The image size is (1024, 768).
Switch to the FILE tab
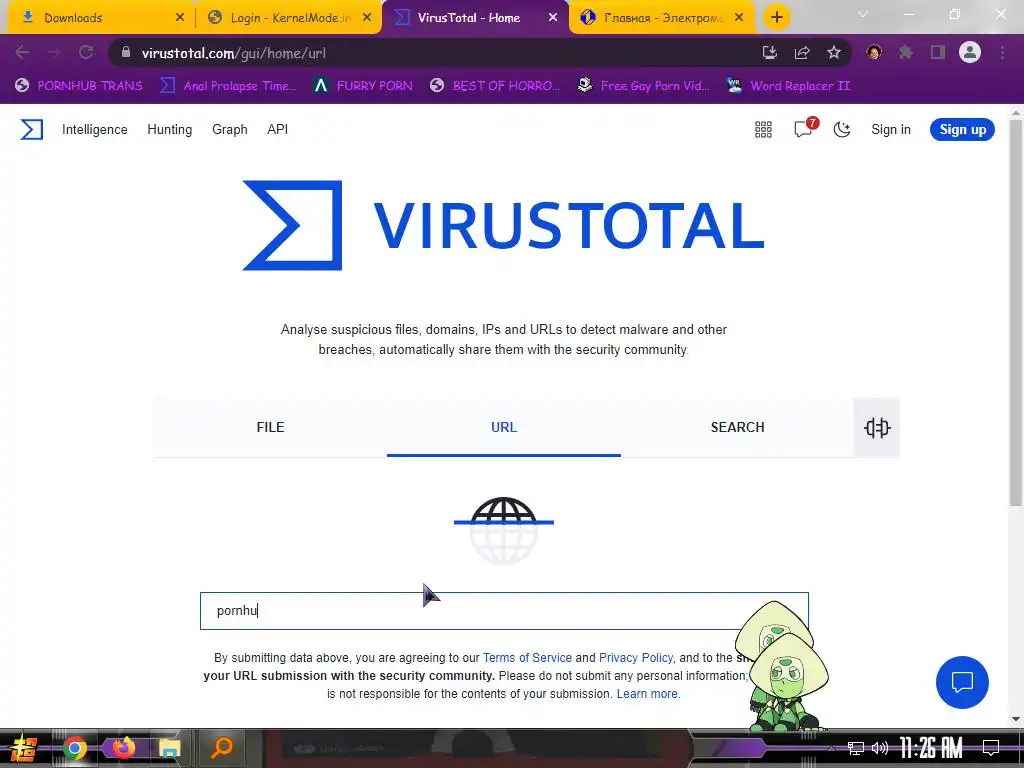coord(270,427)
